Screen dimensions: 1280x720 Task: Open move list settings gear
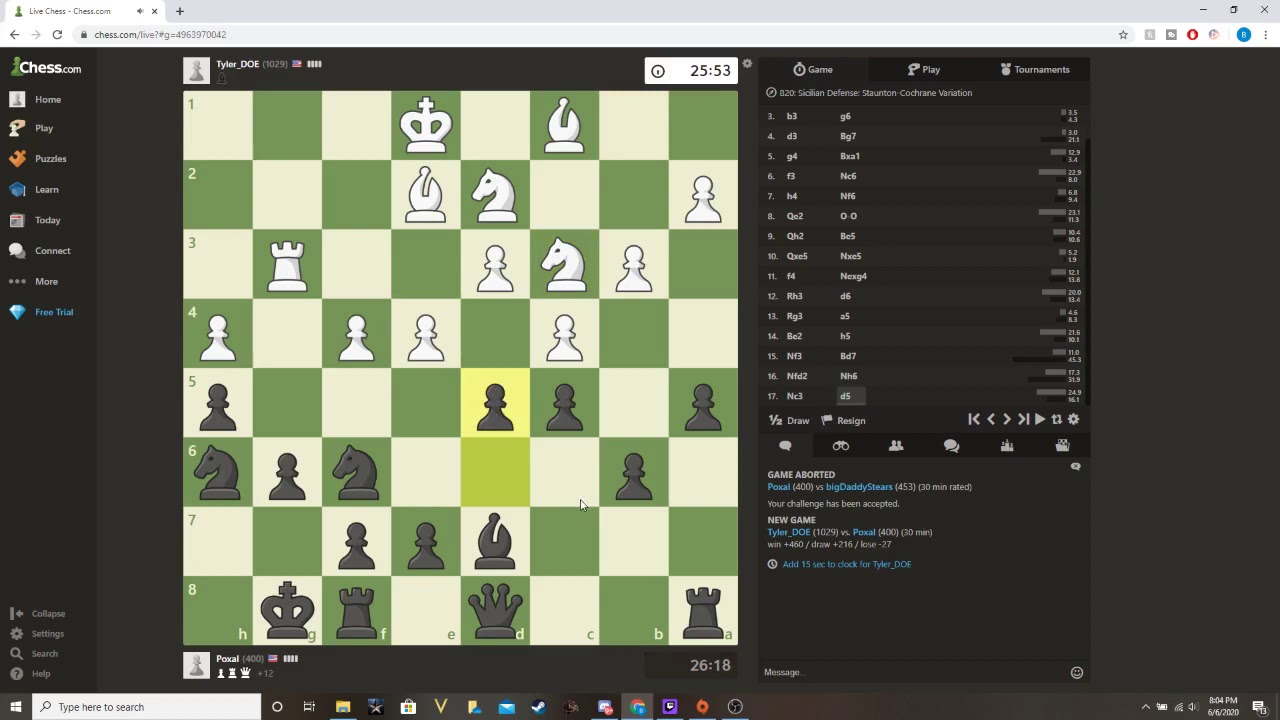coord(1074,420)
